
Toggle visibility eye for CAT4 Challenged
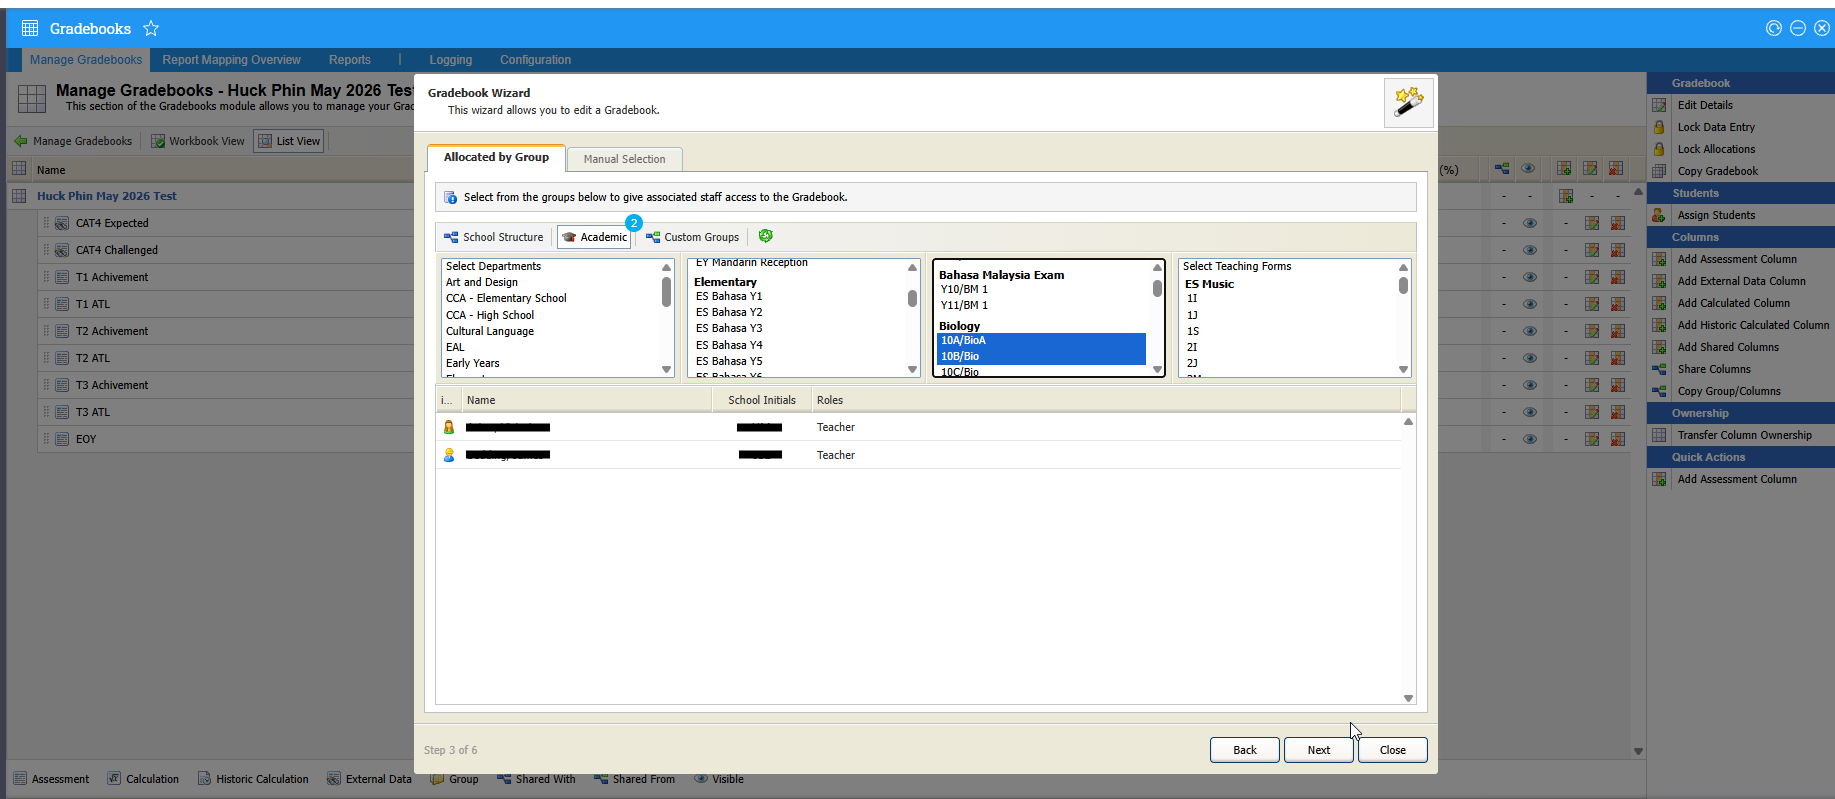click(x=1530, y=250)
